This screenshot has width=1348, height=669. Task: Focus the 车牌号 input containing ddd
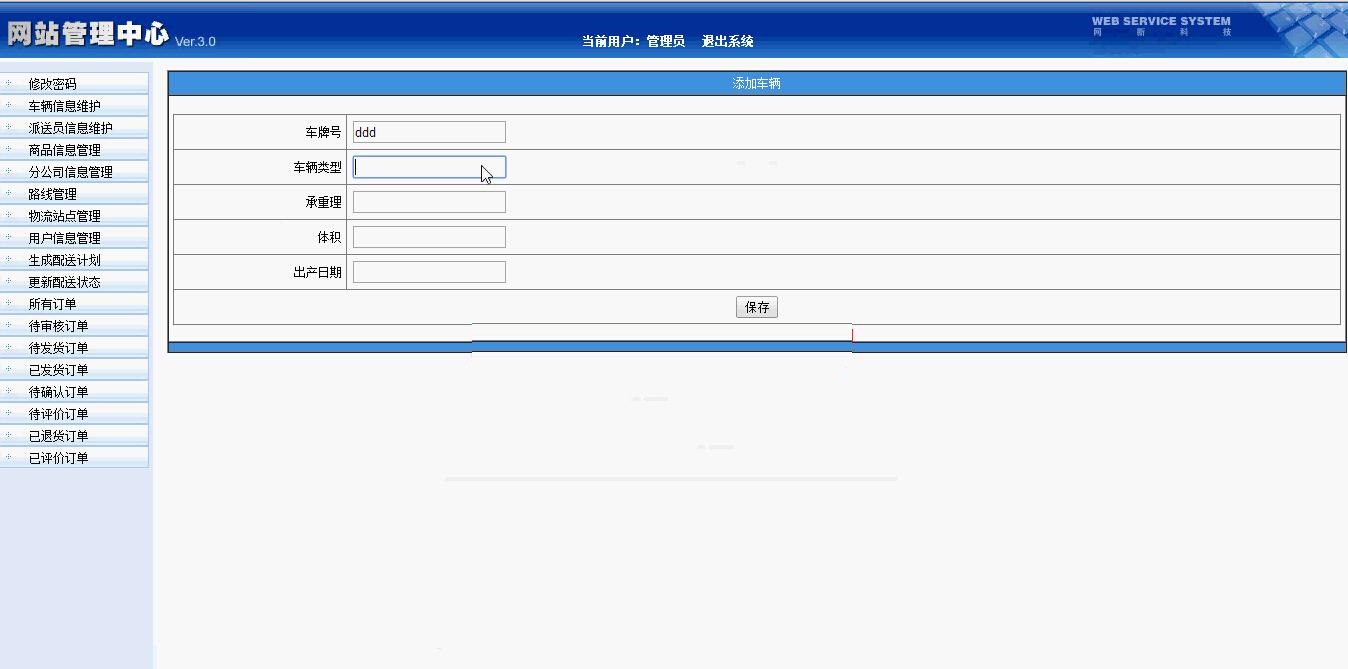pyautogui.click(x=429, y=132)
